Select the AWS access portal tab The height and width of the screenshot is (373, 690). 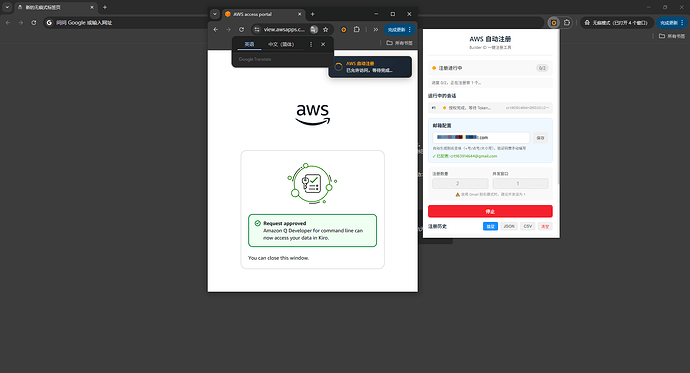click(263, 14)
